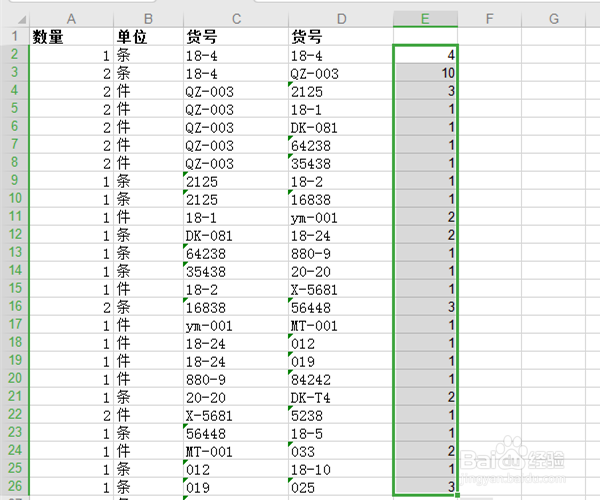This screenshot has width=600, height=500.
Task: Select cell C24 with MT-001
Action: tap(236, 451)
